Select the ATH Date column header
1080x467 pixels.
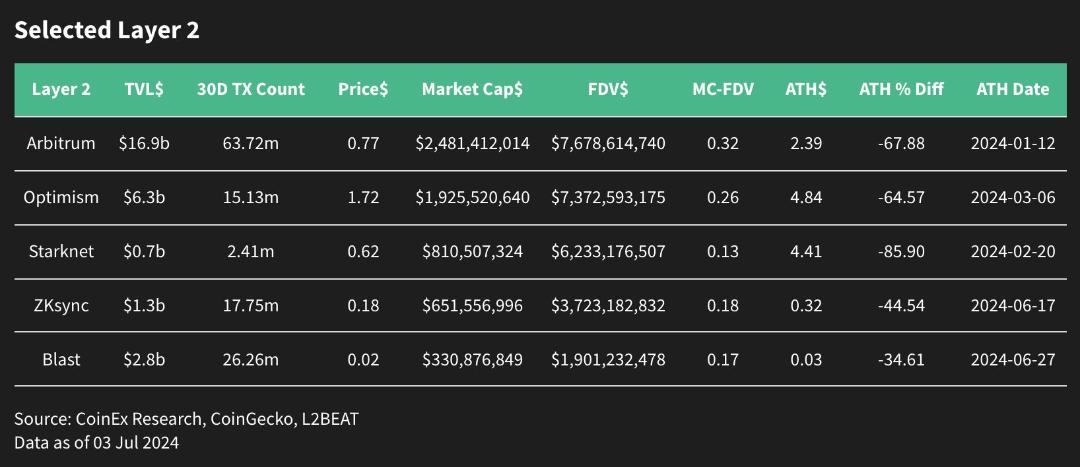[1012, 90]
